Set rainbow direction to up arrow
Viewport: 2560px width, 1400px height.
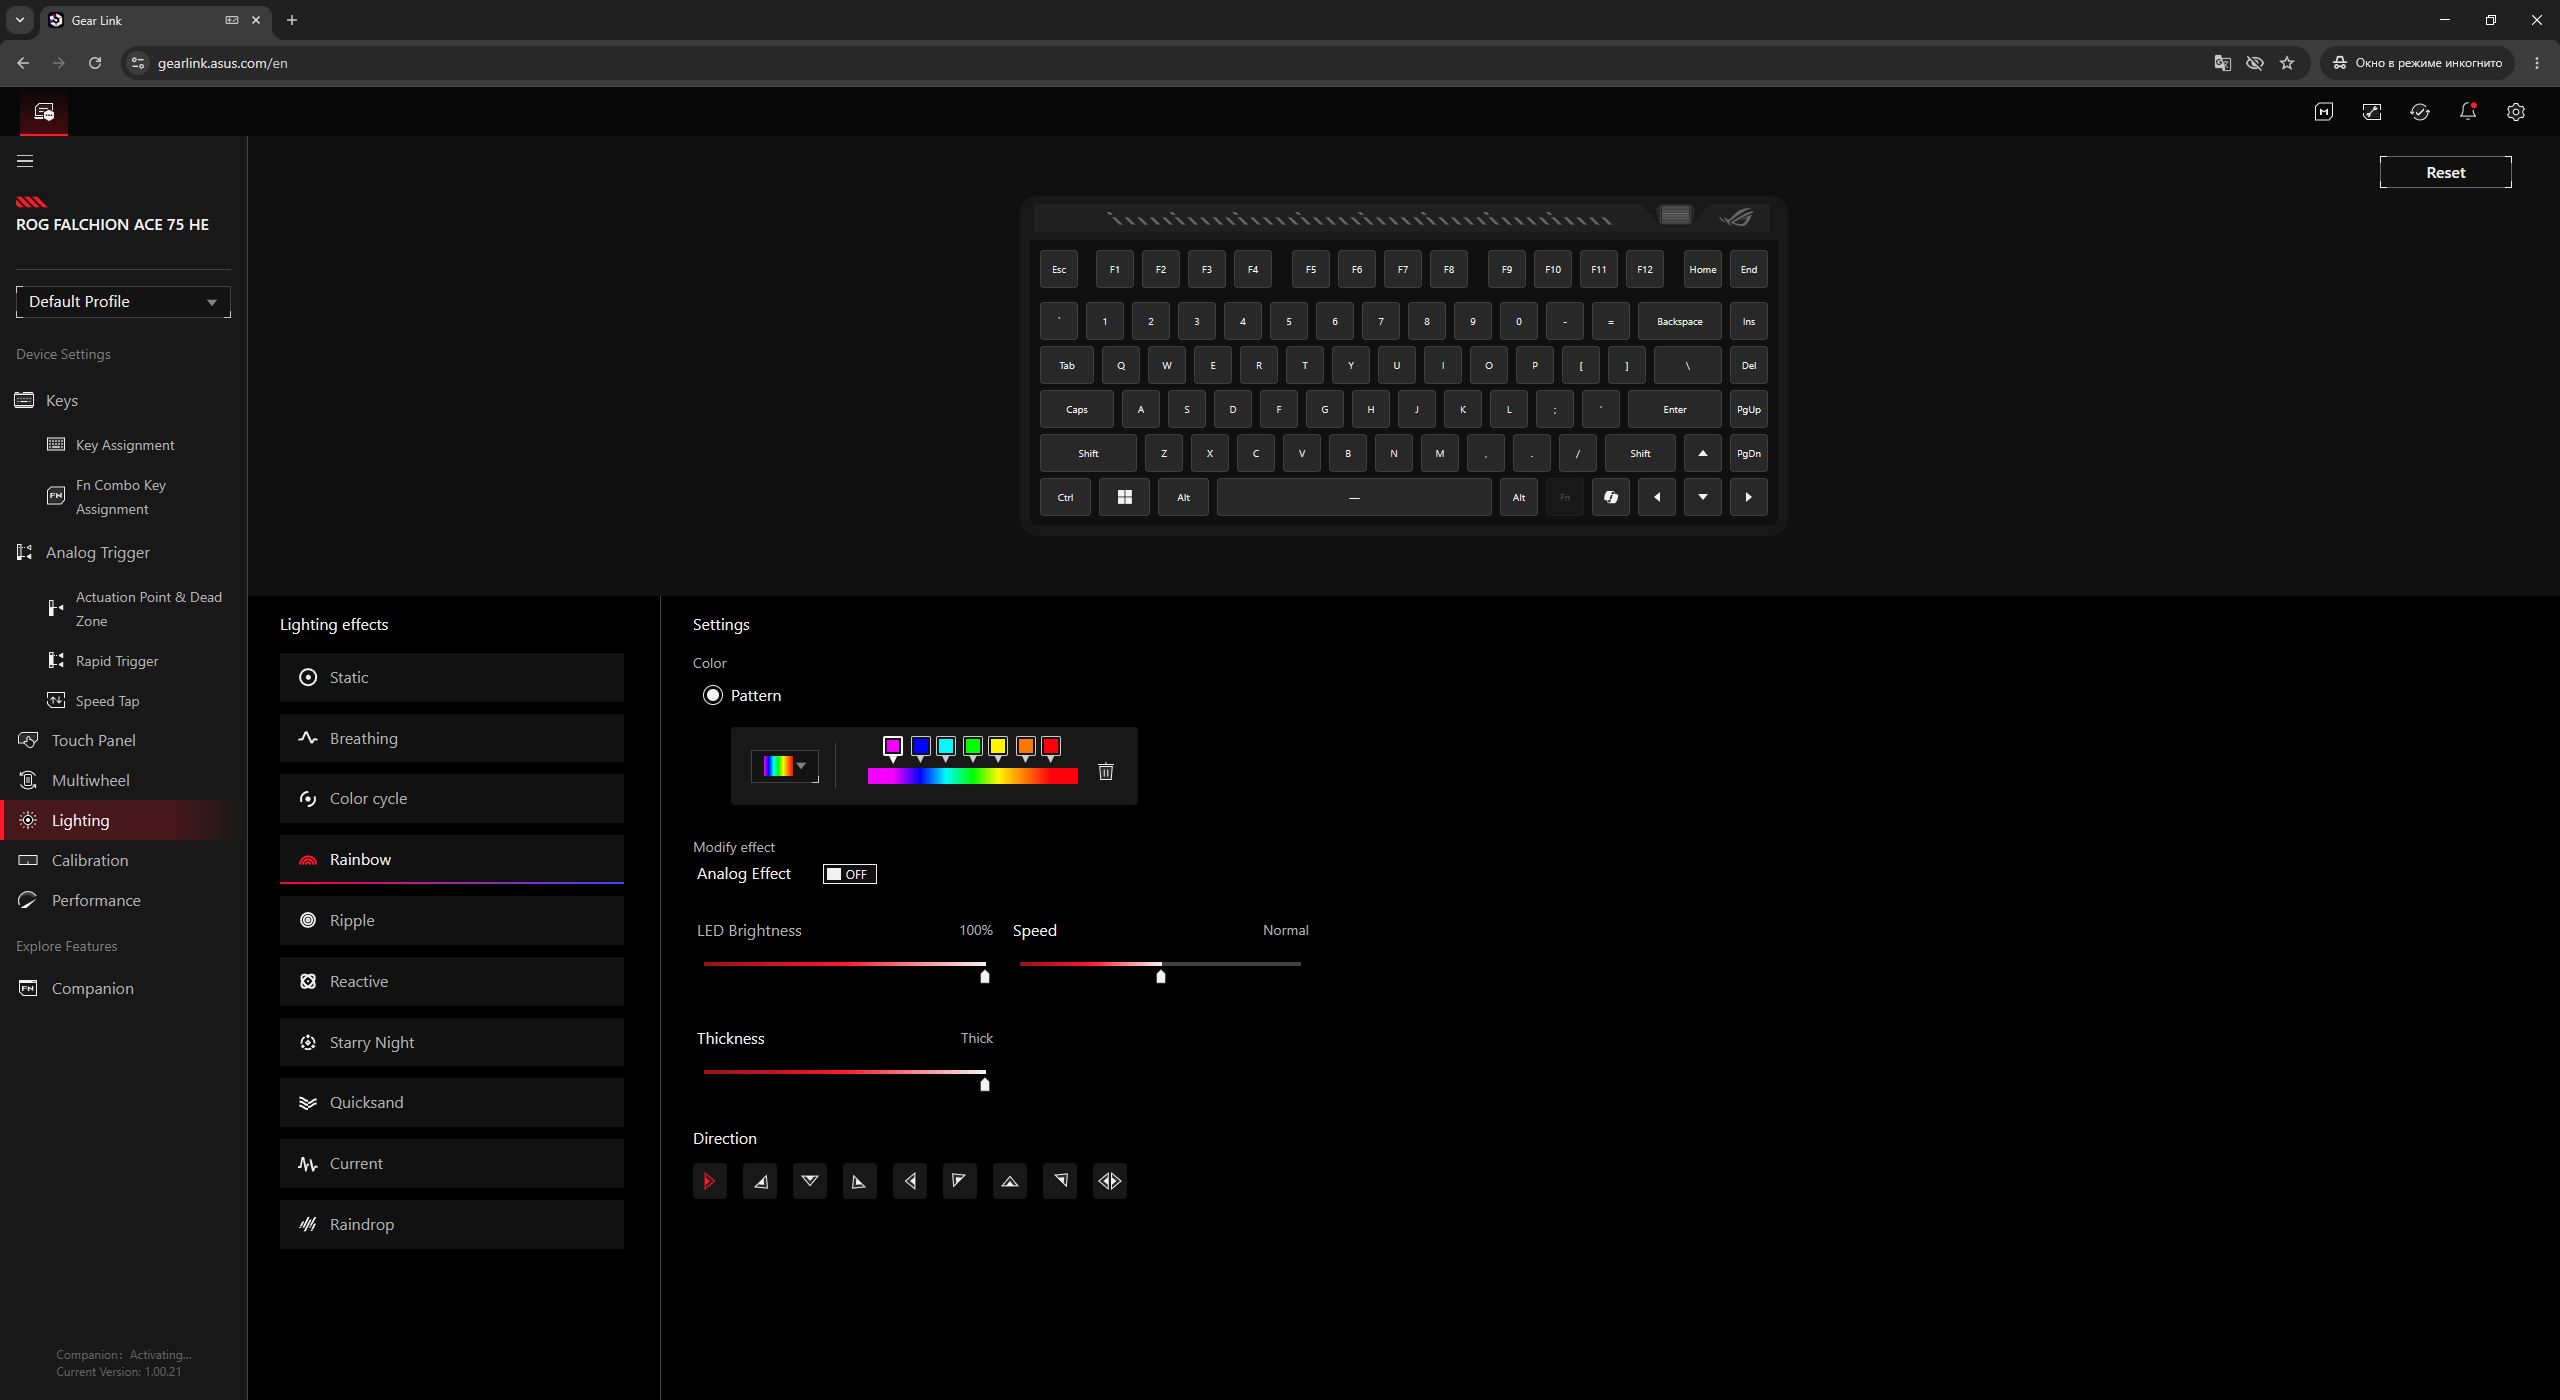tap(1010, 1181)
